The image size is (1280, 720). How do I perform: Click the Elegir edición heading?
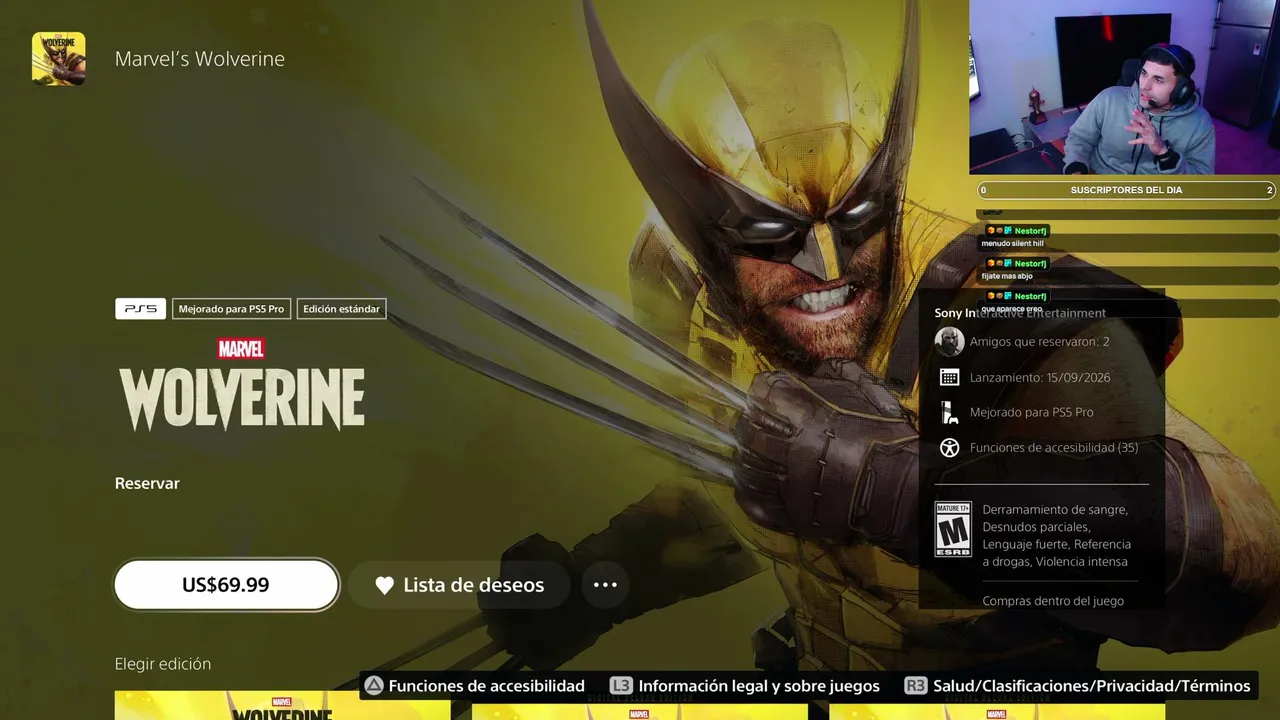pyautogui.click(x=163, y=664)
